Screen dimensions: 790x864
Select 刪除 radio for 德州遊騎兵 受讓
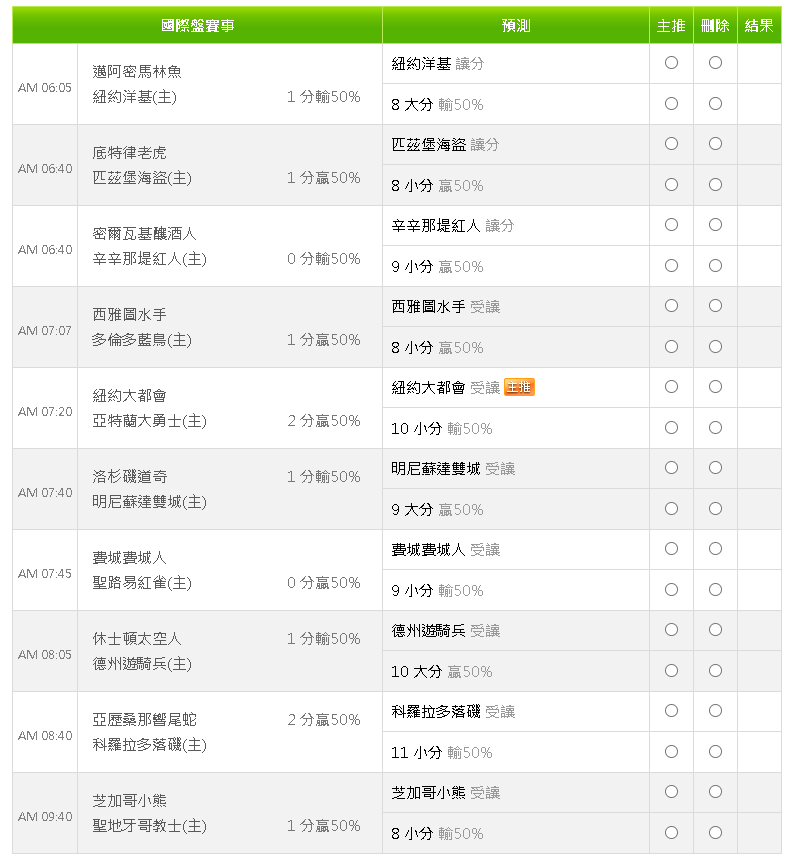(715, 629)
